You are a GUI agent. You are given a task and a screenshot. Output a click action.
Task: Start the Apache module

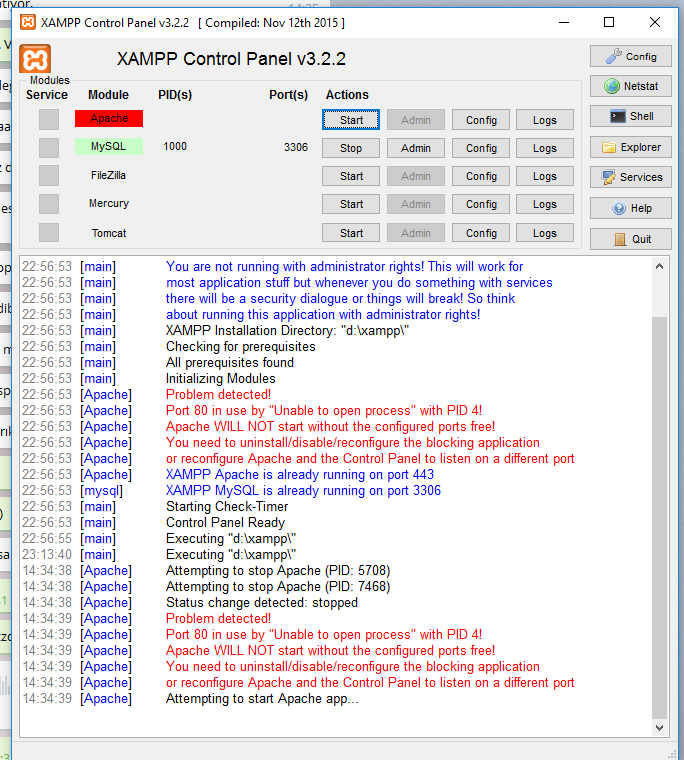pyautogui.click(x=351, y=120)
